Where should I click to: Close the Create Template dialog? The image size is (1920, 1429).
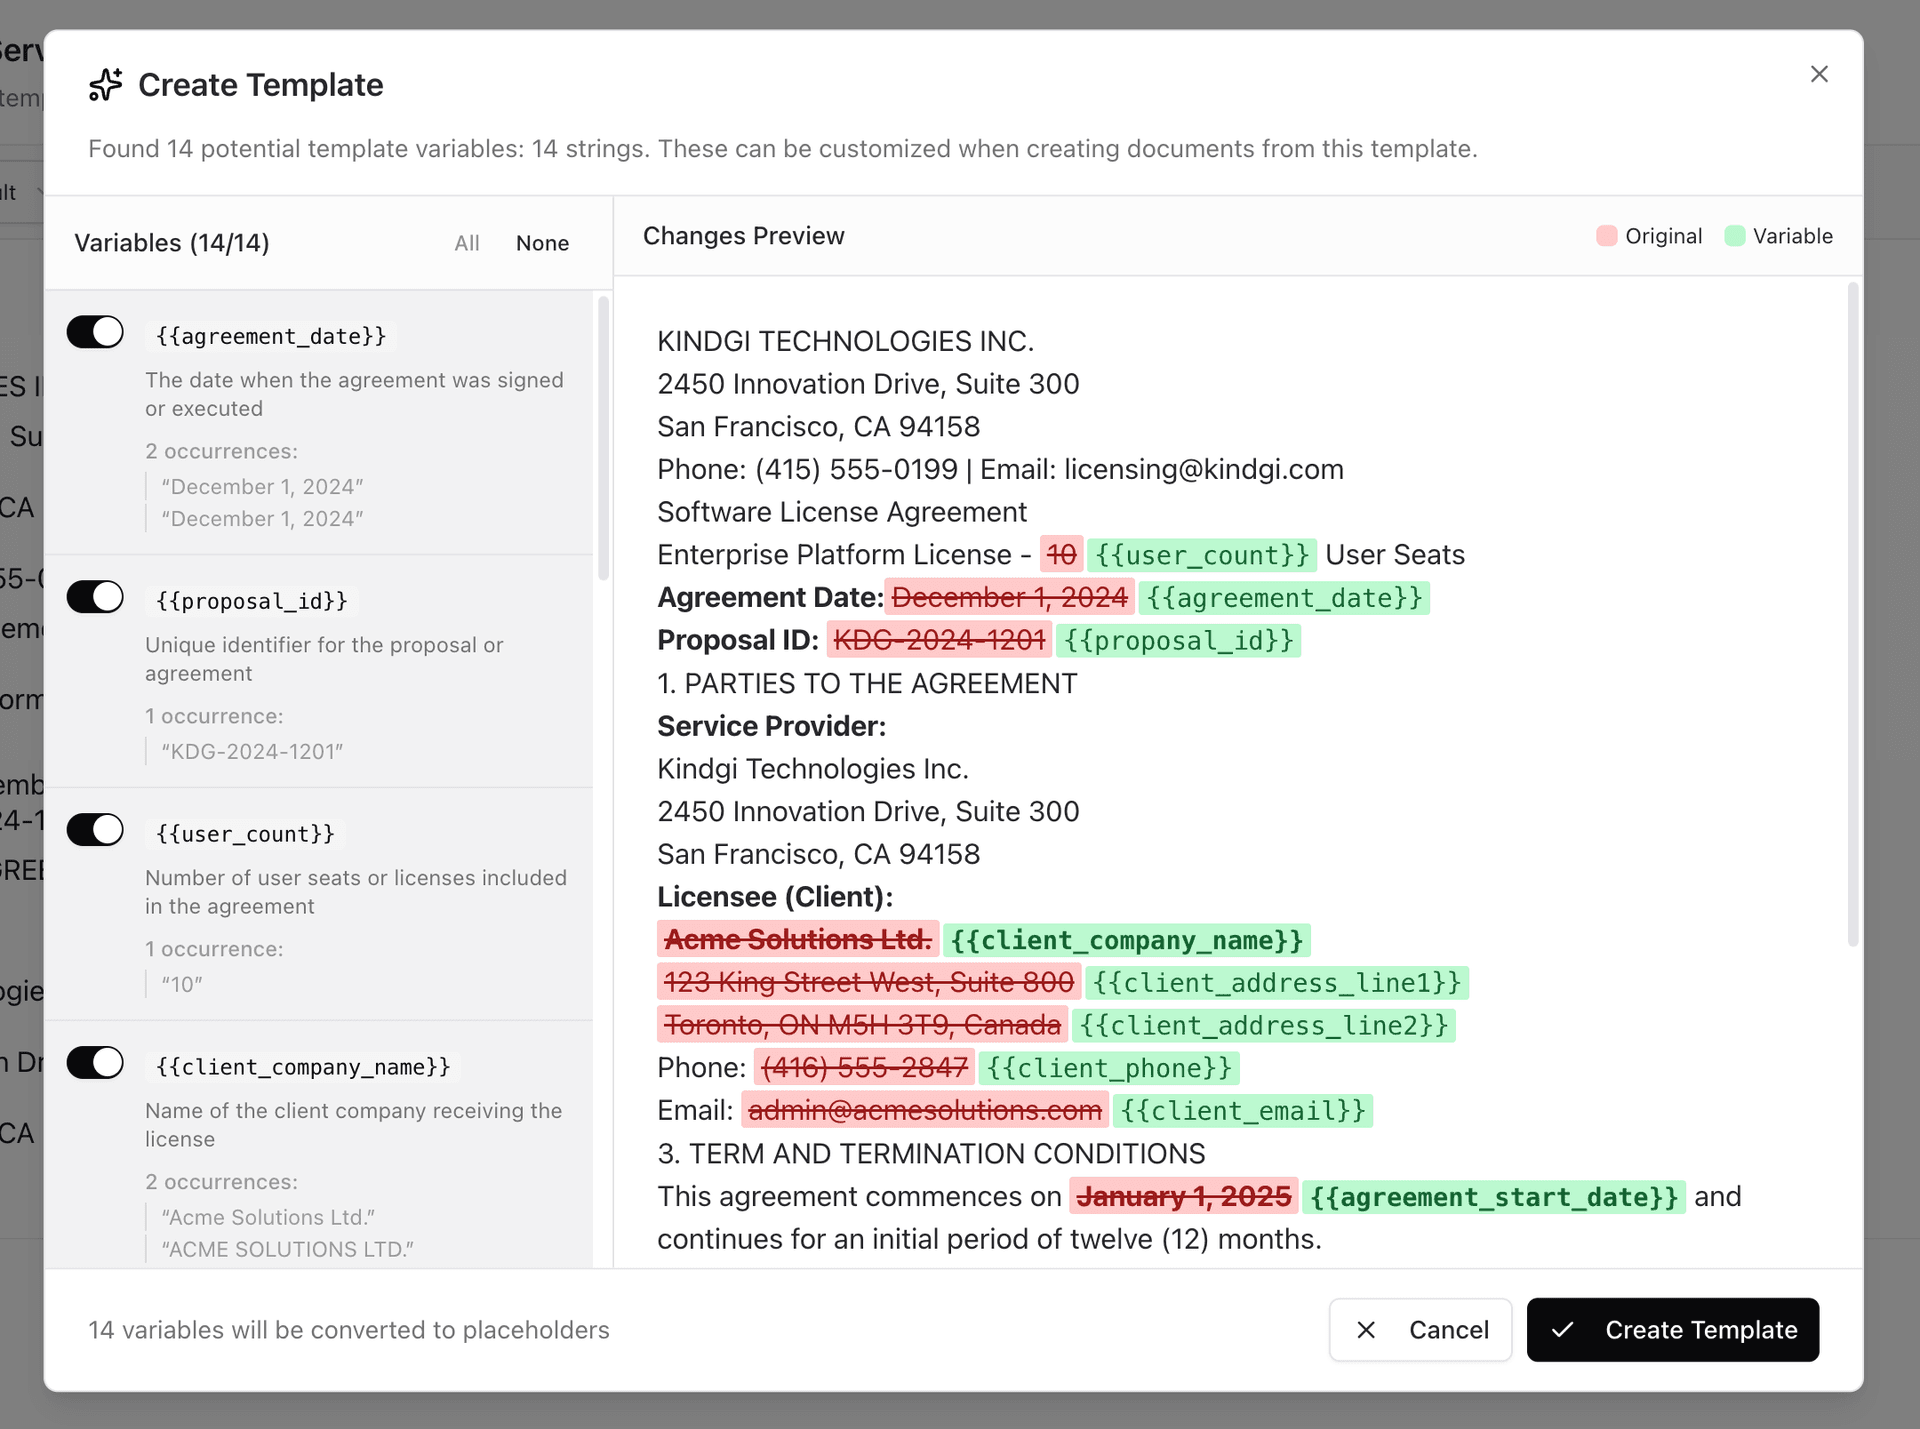tap(1819, 74)
